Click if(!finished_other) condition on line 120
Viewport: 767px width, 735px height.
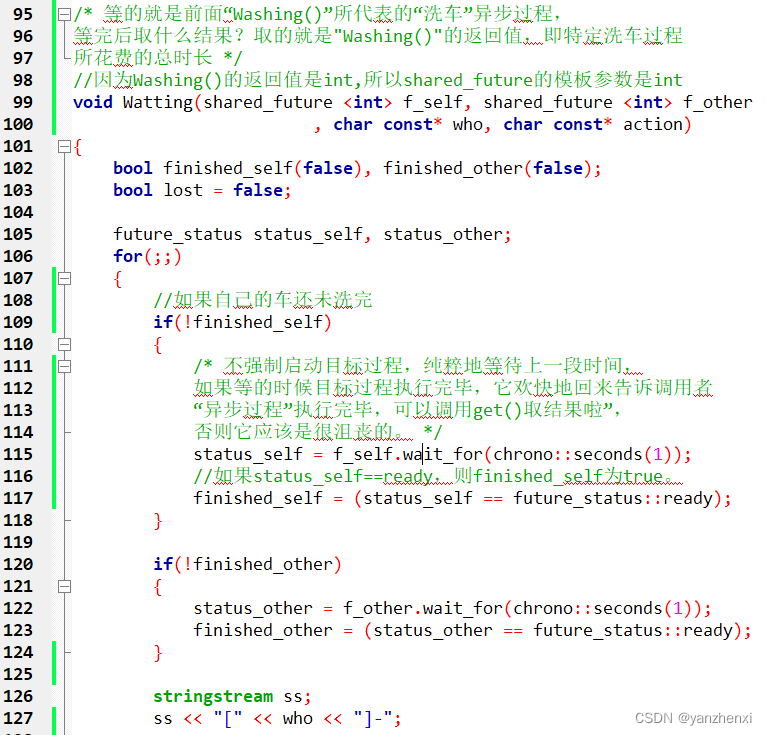(x=247, y=564)
